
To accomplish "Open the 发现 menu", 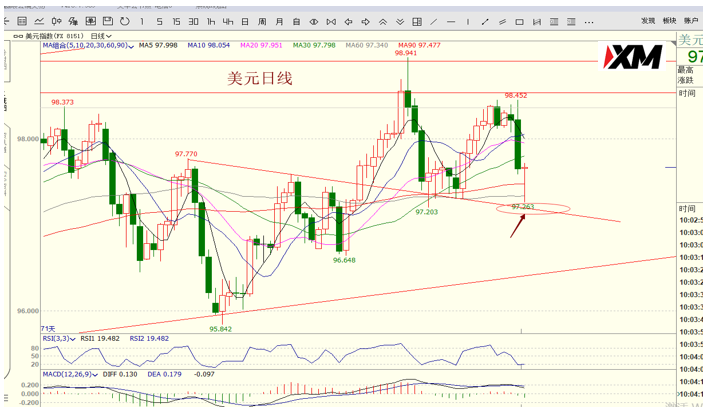I will pos(648,21).
